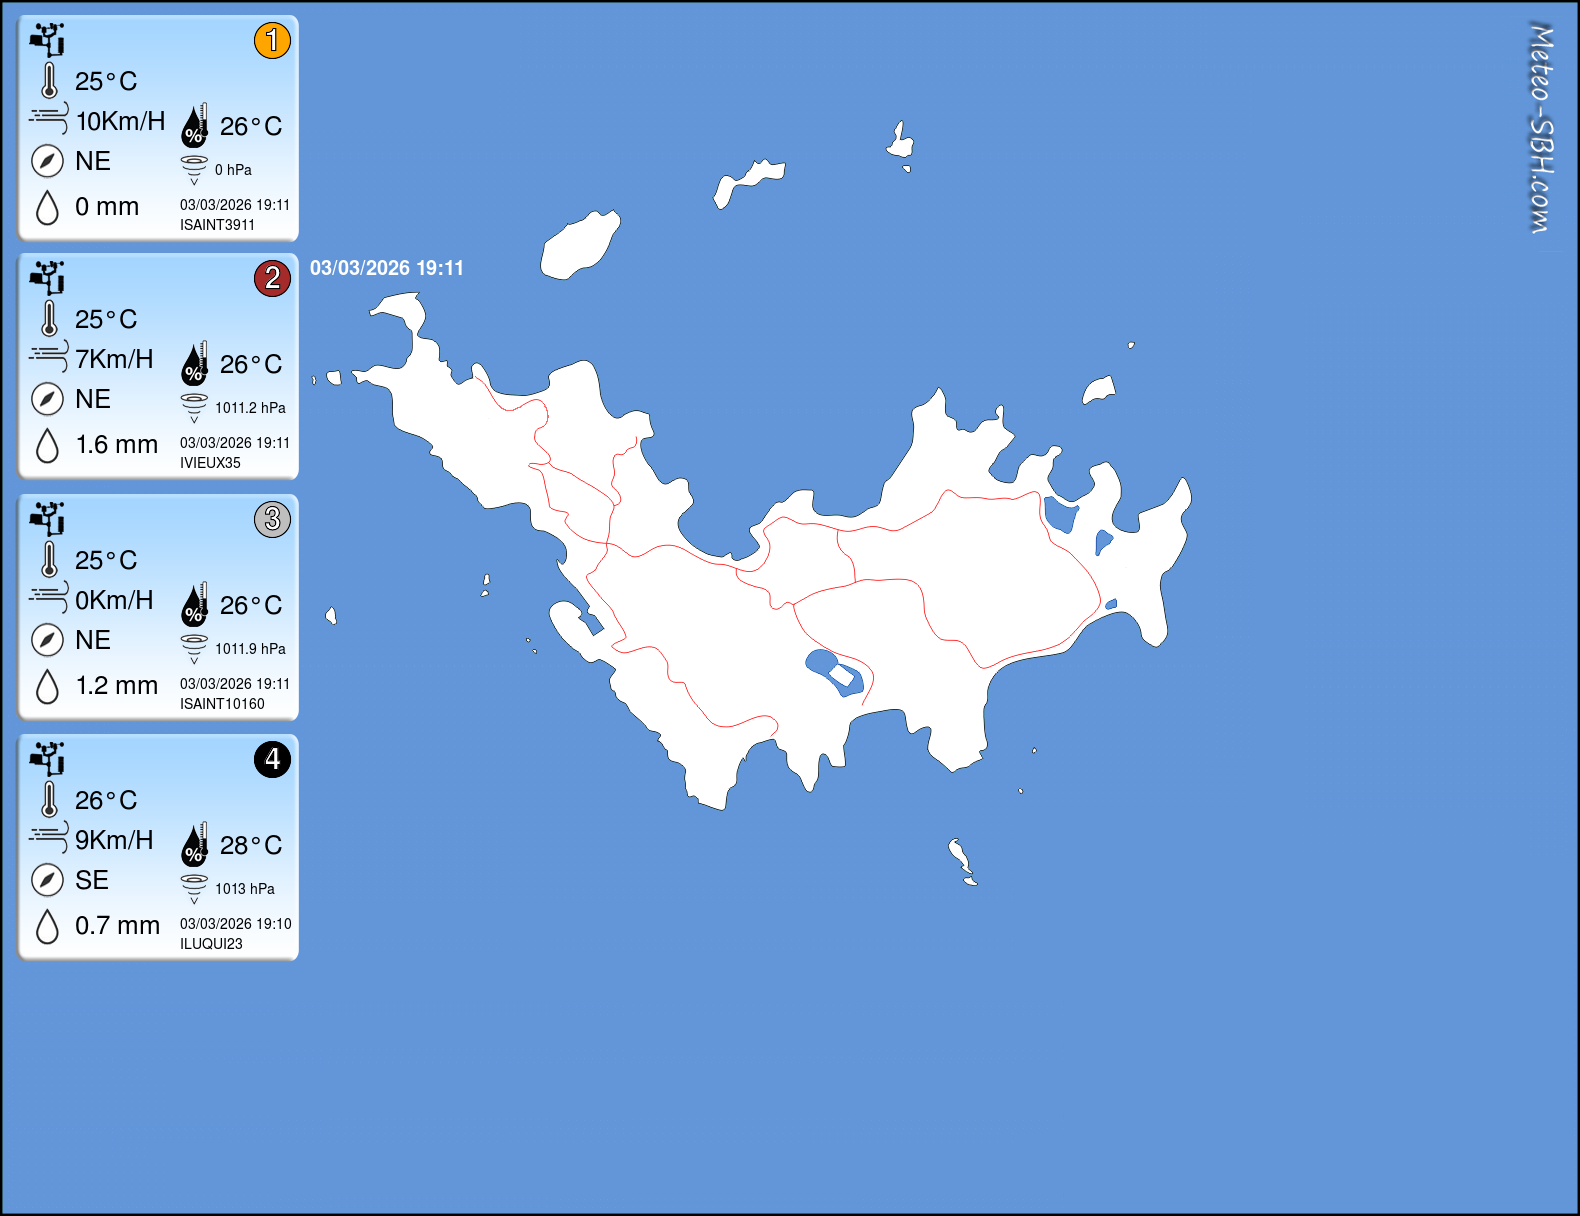Click the 1013 hPa pressure reading
Viewport: 1580px width, 1216px height.
click(x=245, y=889)
